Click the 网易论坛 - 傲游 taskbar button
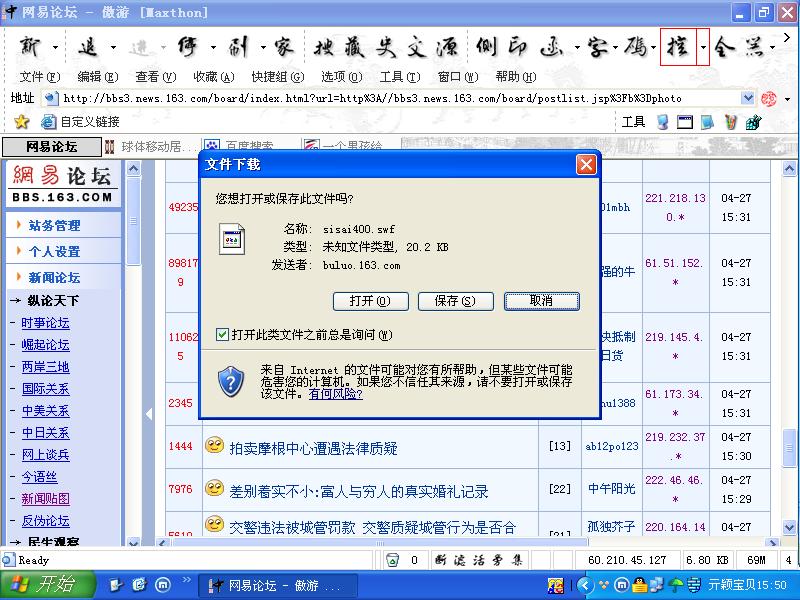The image size is (800, 600). (x=277, y=585)
